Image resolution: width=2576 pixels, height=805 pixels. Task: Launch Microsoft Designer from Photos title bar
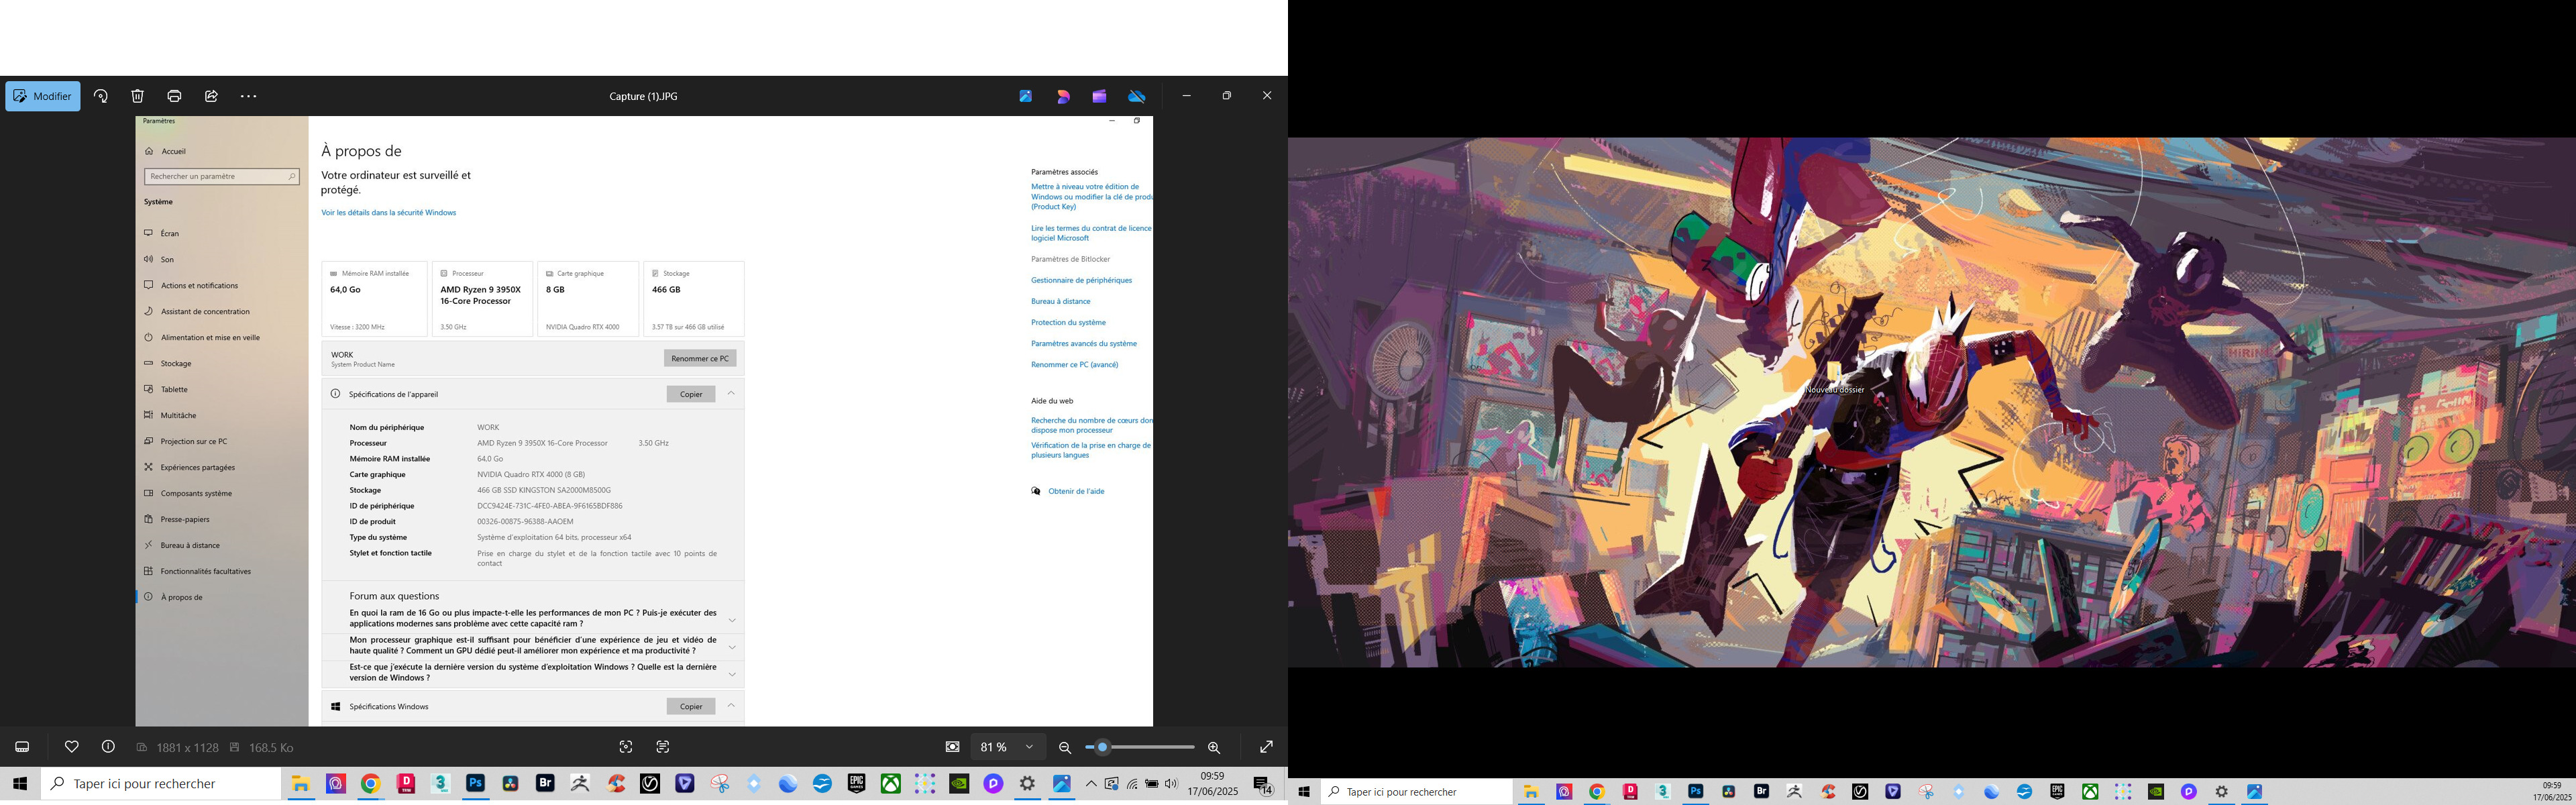(x=1063, y=96)
